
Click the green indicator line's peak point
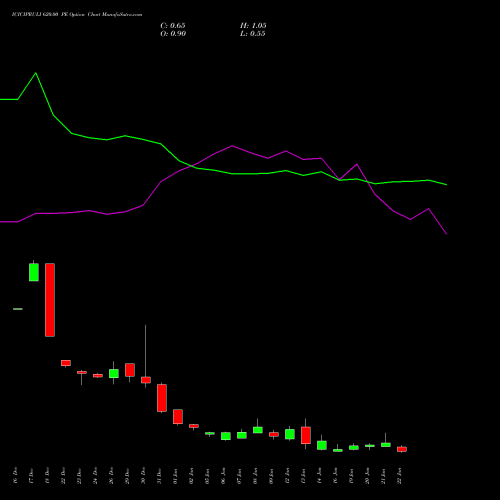pyautogui.click(x=36, y=73)
